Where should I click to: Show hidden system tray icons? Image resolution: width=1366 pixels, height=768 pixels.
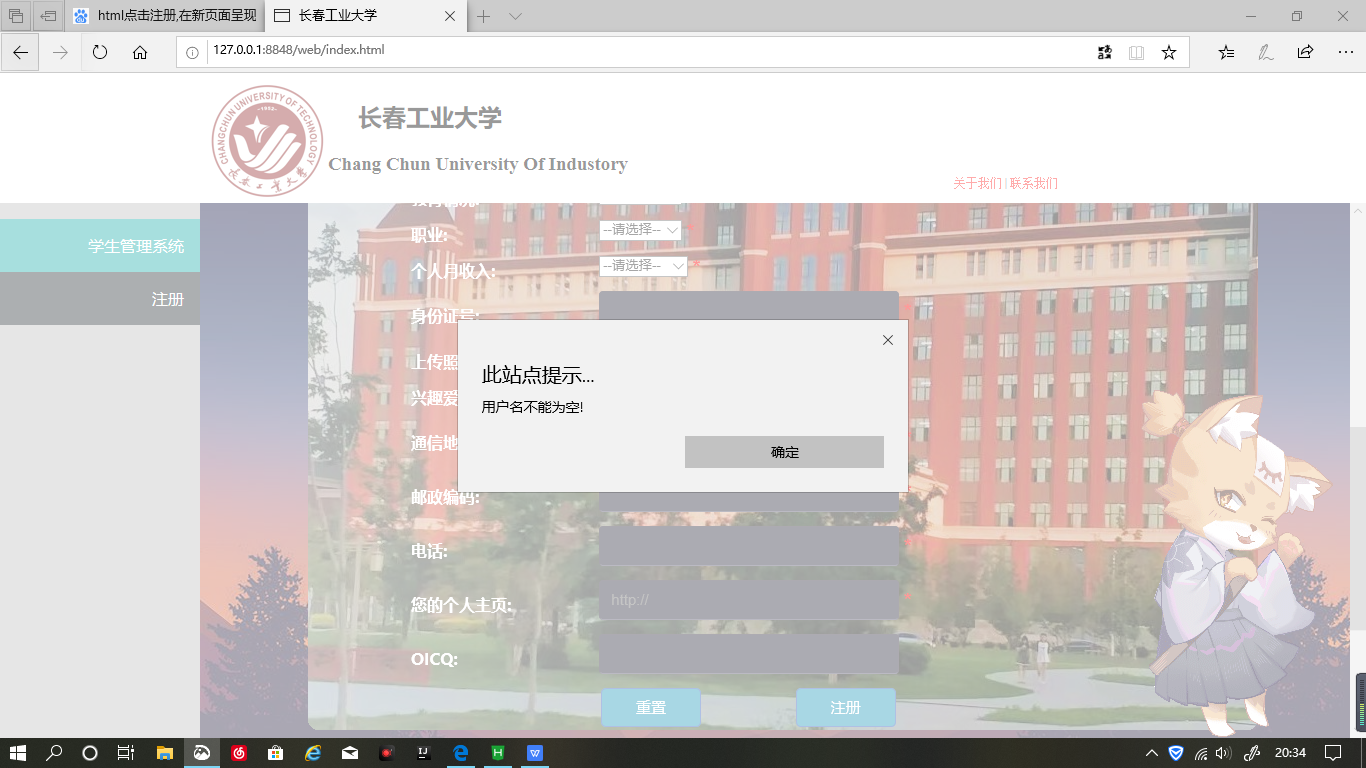(x=1152, y=753)
